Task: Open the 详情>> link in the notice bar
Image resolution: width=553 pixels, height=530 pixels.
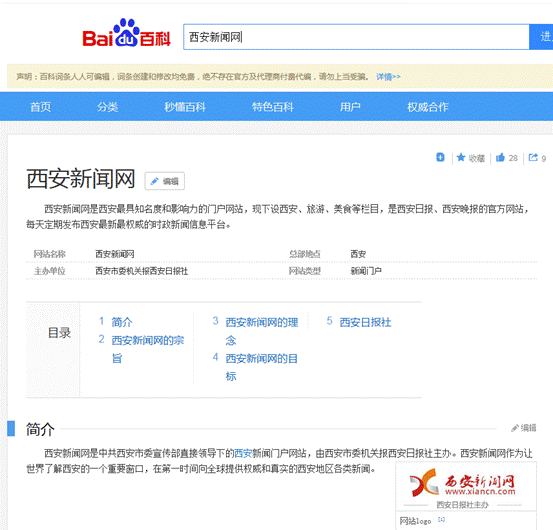Action: pyautogui.click(x=388, y=77)
